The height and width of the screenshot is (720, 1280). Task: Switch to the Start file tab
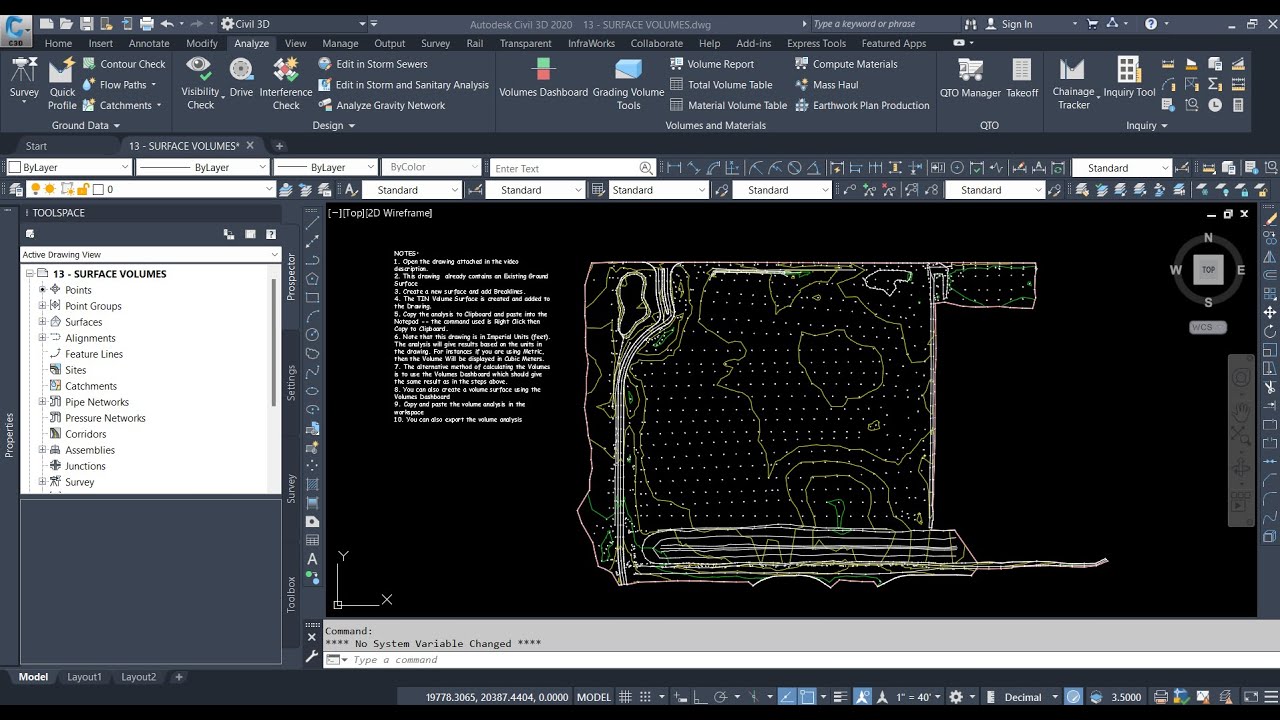(x=36, y=146)
